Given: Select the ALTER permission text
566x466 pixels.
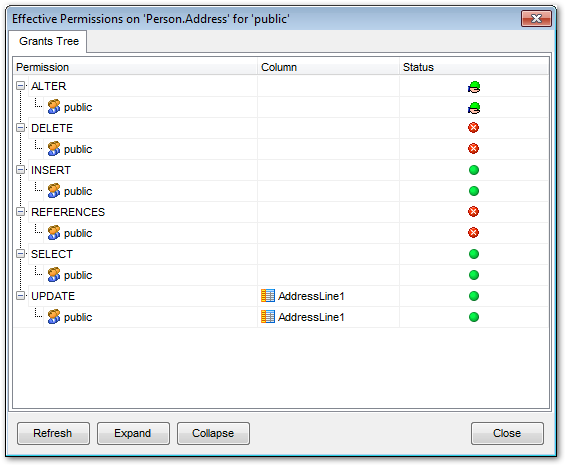Looking at the screenshot, I should (49, 86).
